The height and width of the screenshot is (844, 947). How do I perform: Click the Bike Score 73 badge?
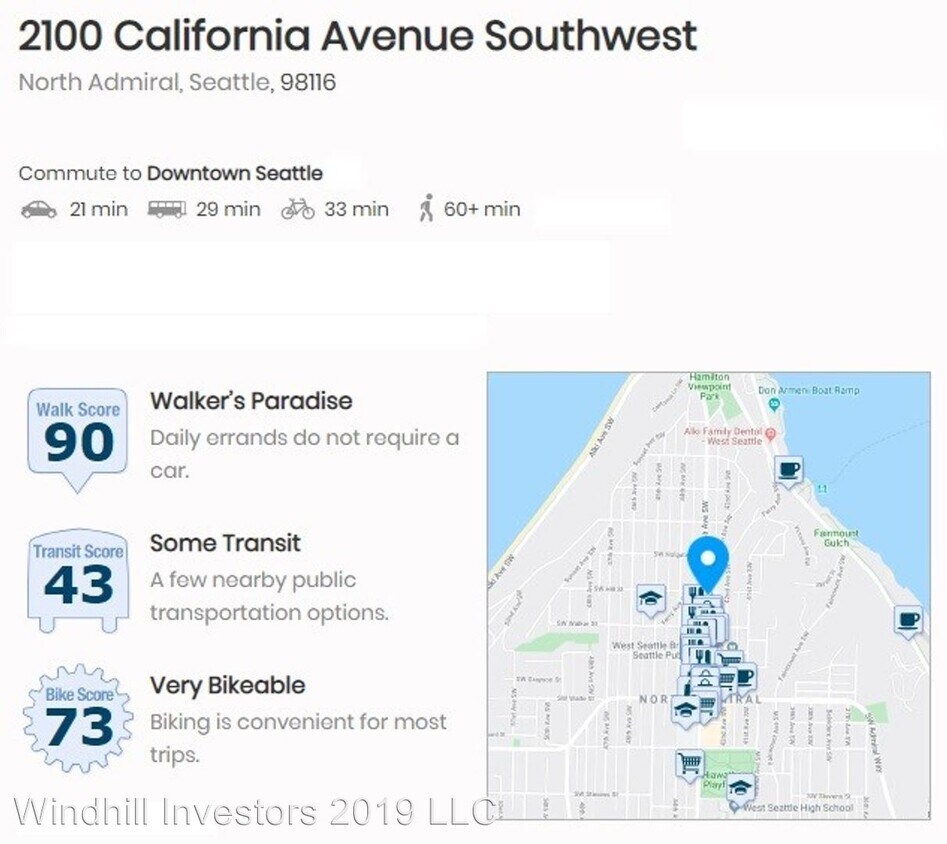pyautogui.click(x=77, y=717)
